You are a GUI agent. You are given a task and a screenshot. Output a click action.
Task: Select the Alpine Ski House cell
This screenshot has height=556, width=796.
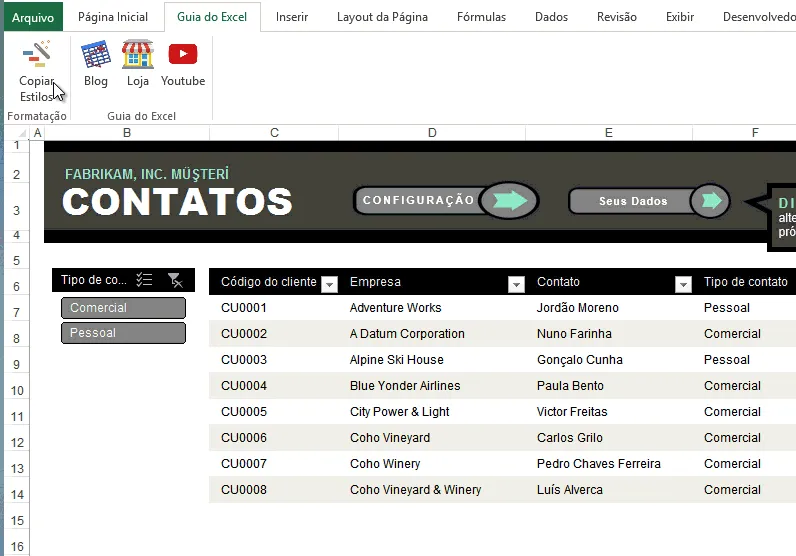click(x=432, y=359)
